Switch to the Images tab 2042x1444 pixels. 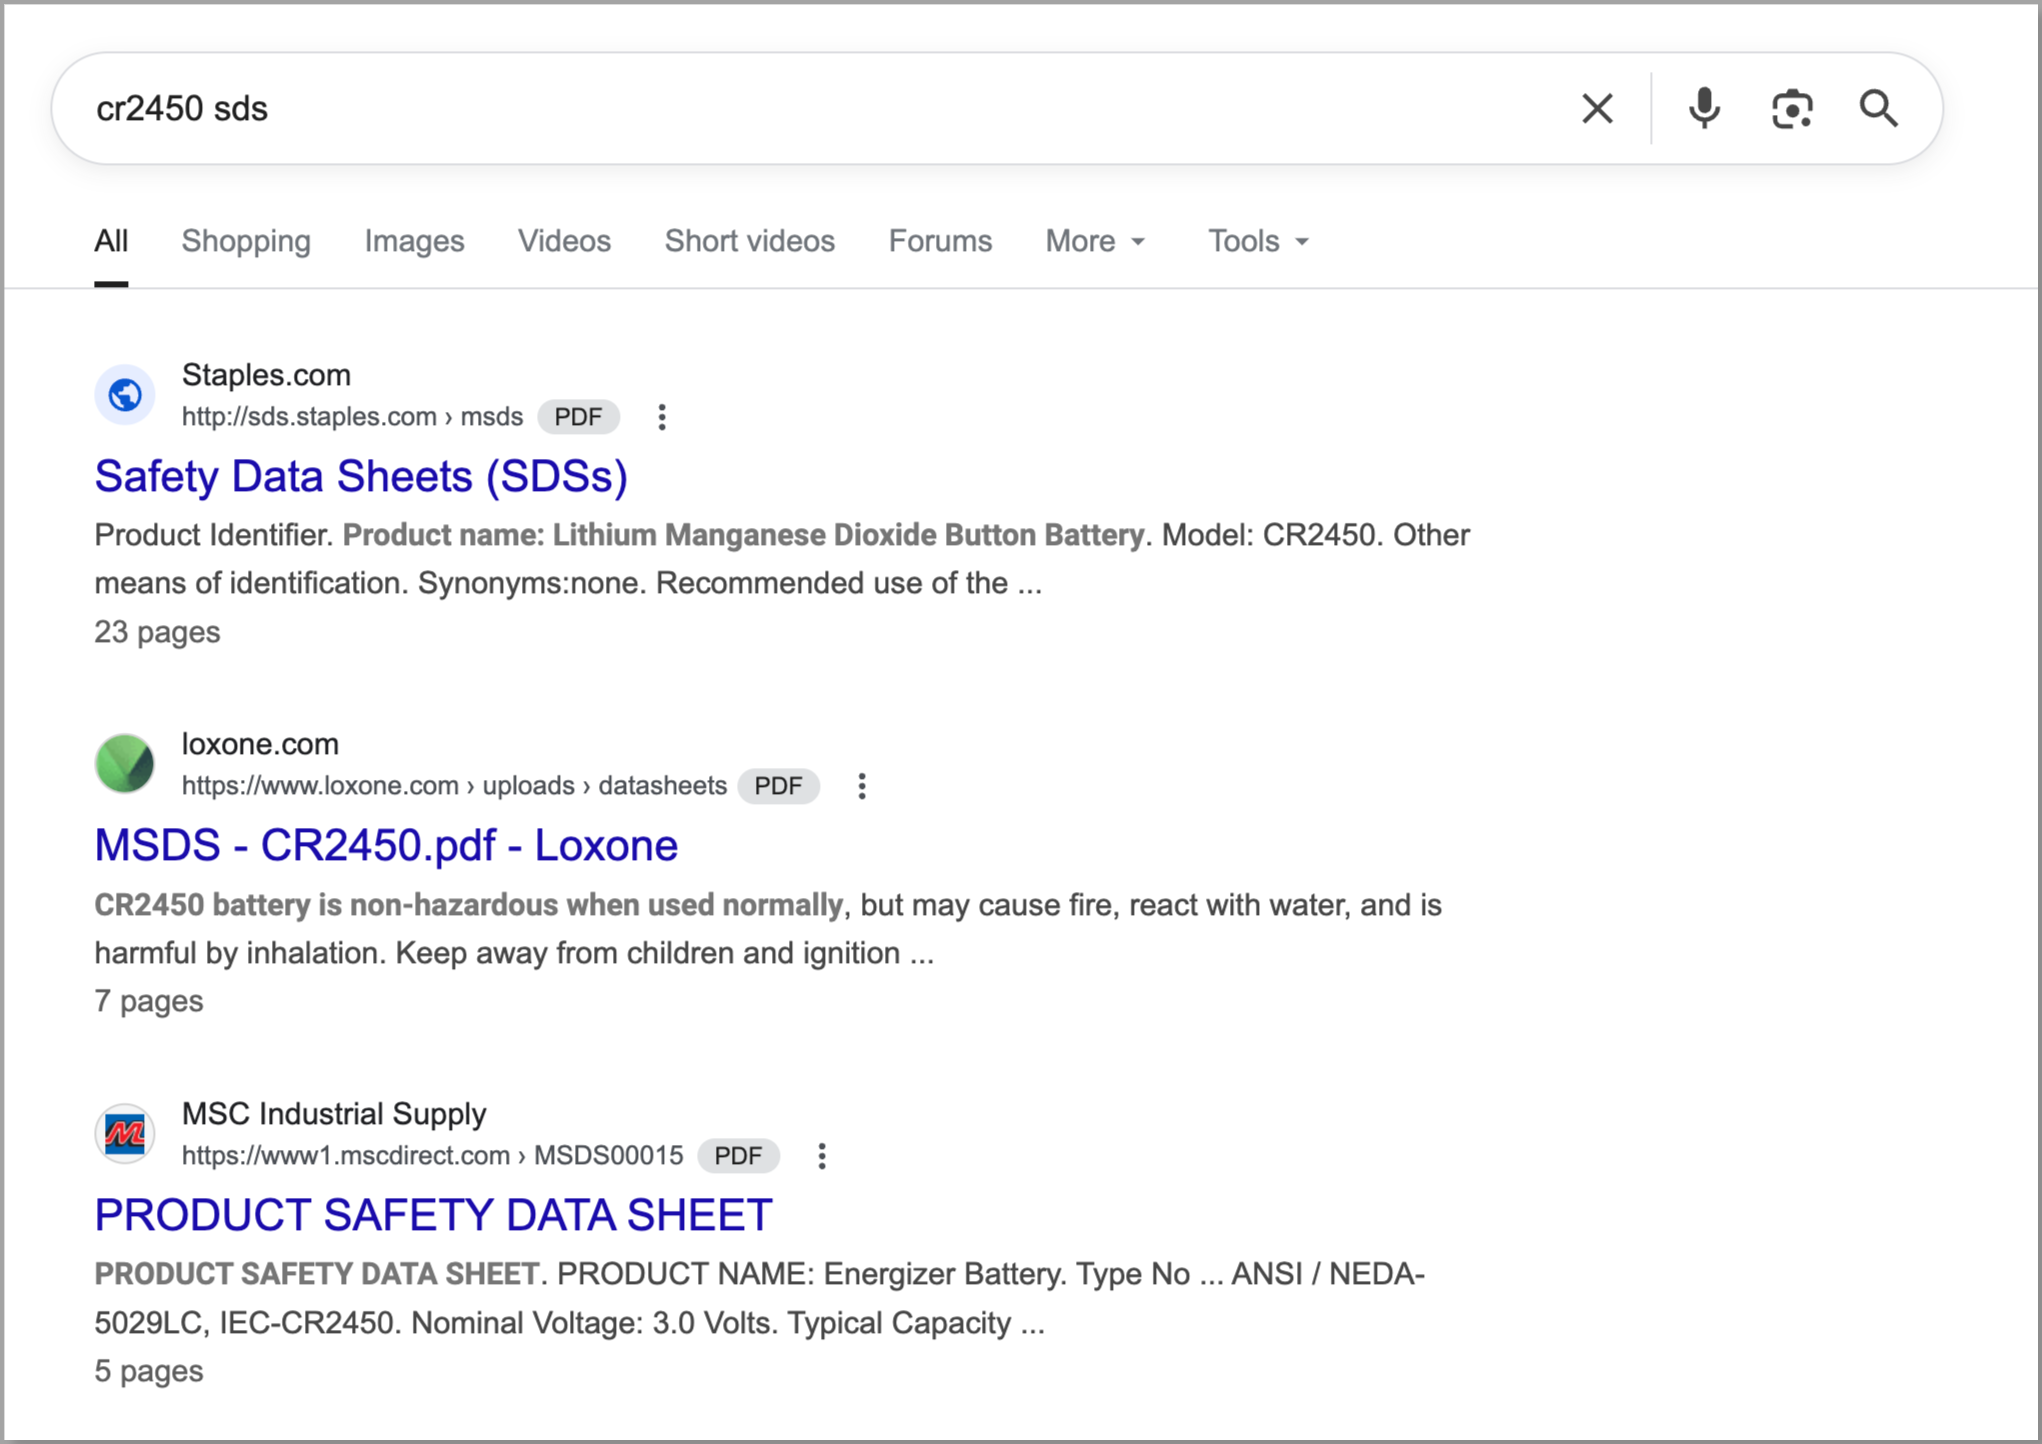coord(414,241)
